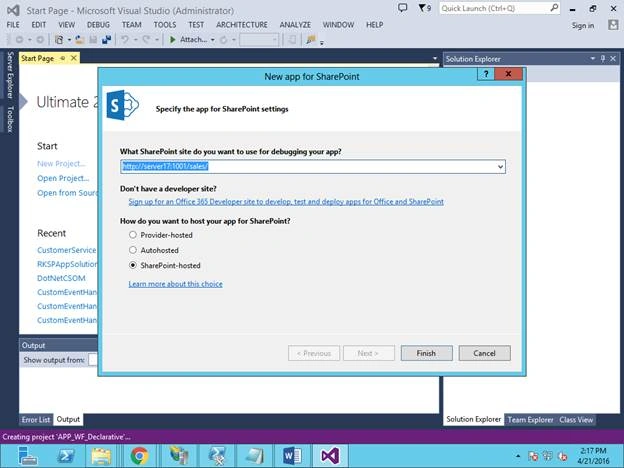Click the New Project toolbar icon
The width and height of the screenshot is (624, 468).
point(59,40)
